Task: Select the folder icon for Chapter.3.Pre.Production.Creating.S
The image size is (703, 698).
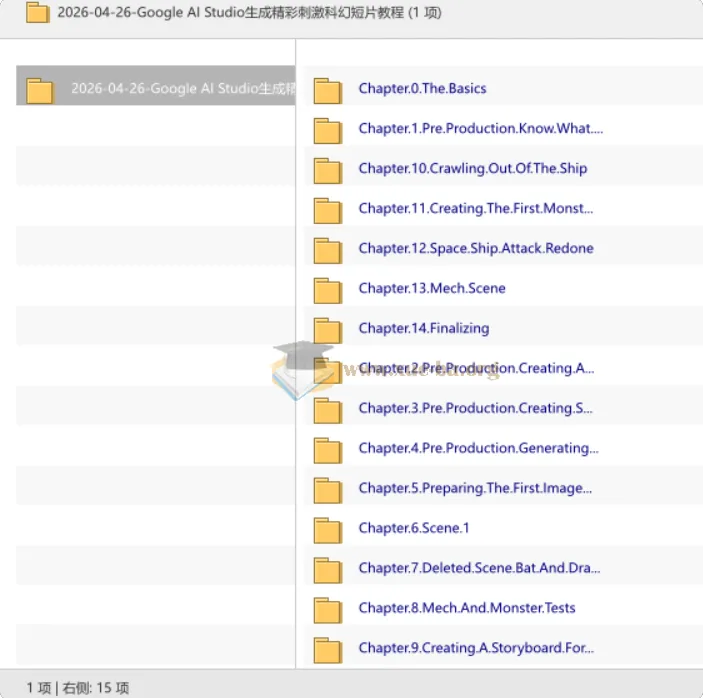Action: pos(328,410)
